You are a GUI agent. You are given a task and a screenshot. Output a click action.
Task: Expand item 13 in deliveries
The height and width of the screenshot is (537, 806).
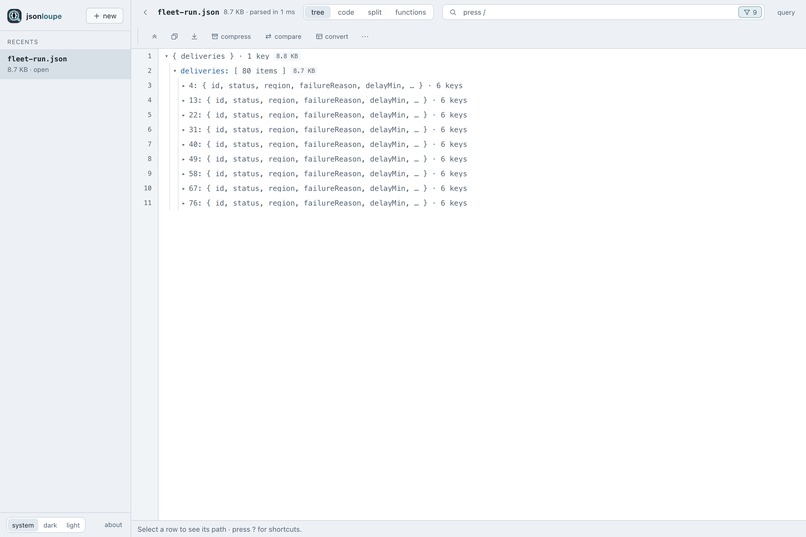[x=183, y=100]
